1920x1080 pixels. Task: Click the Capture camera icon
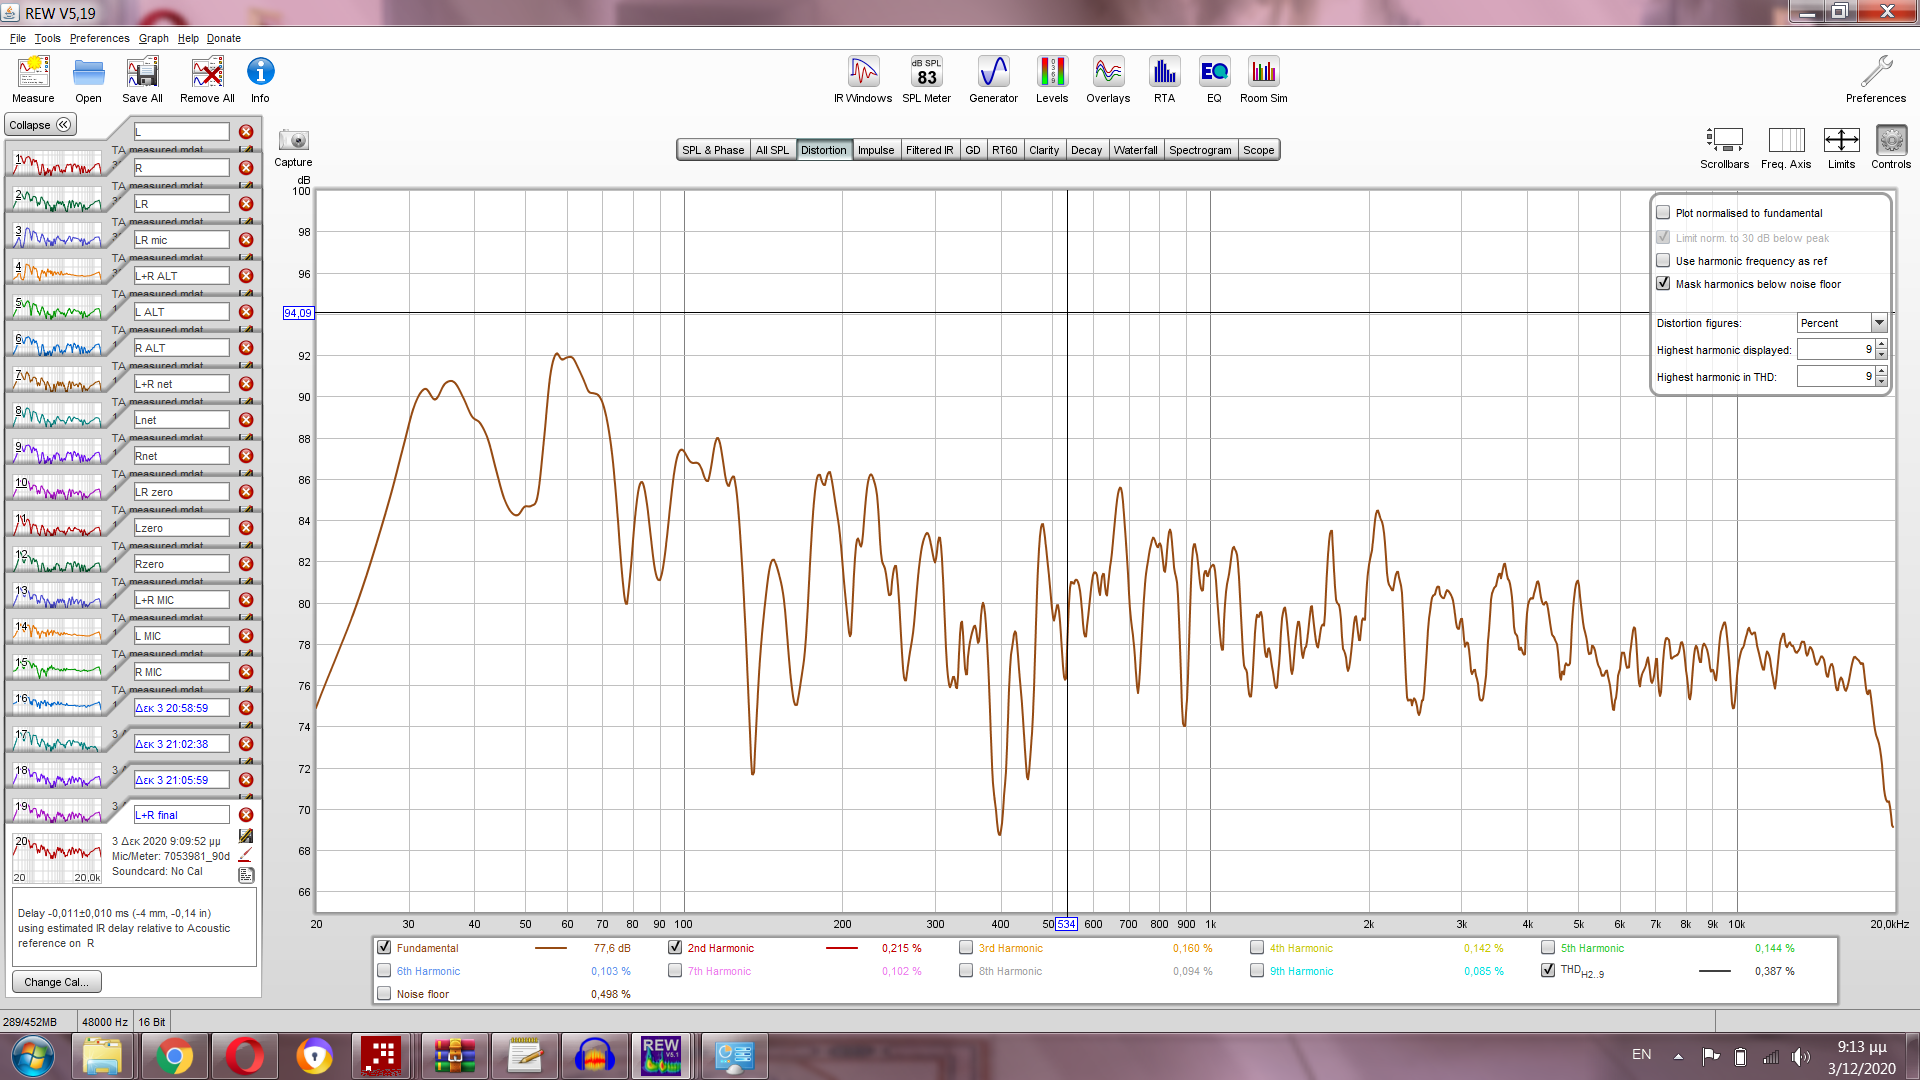(x=293, y=141)
